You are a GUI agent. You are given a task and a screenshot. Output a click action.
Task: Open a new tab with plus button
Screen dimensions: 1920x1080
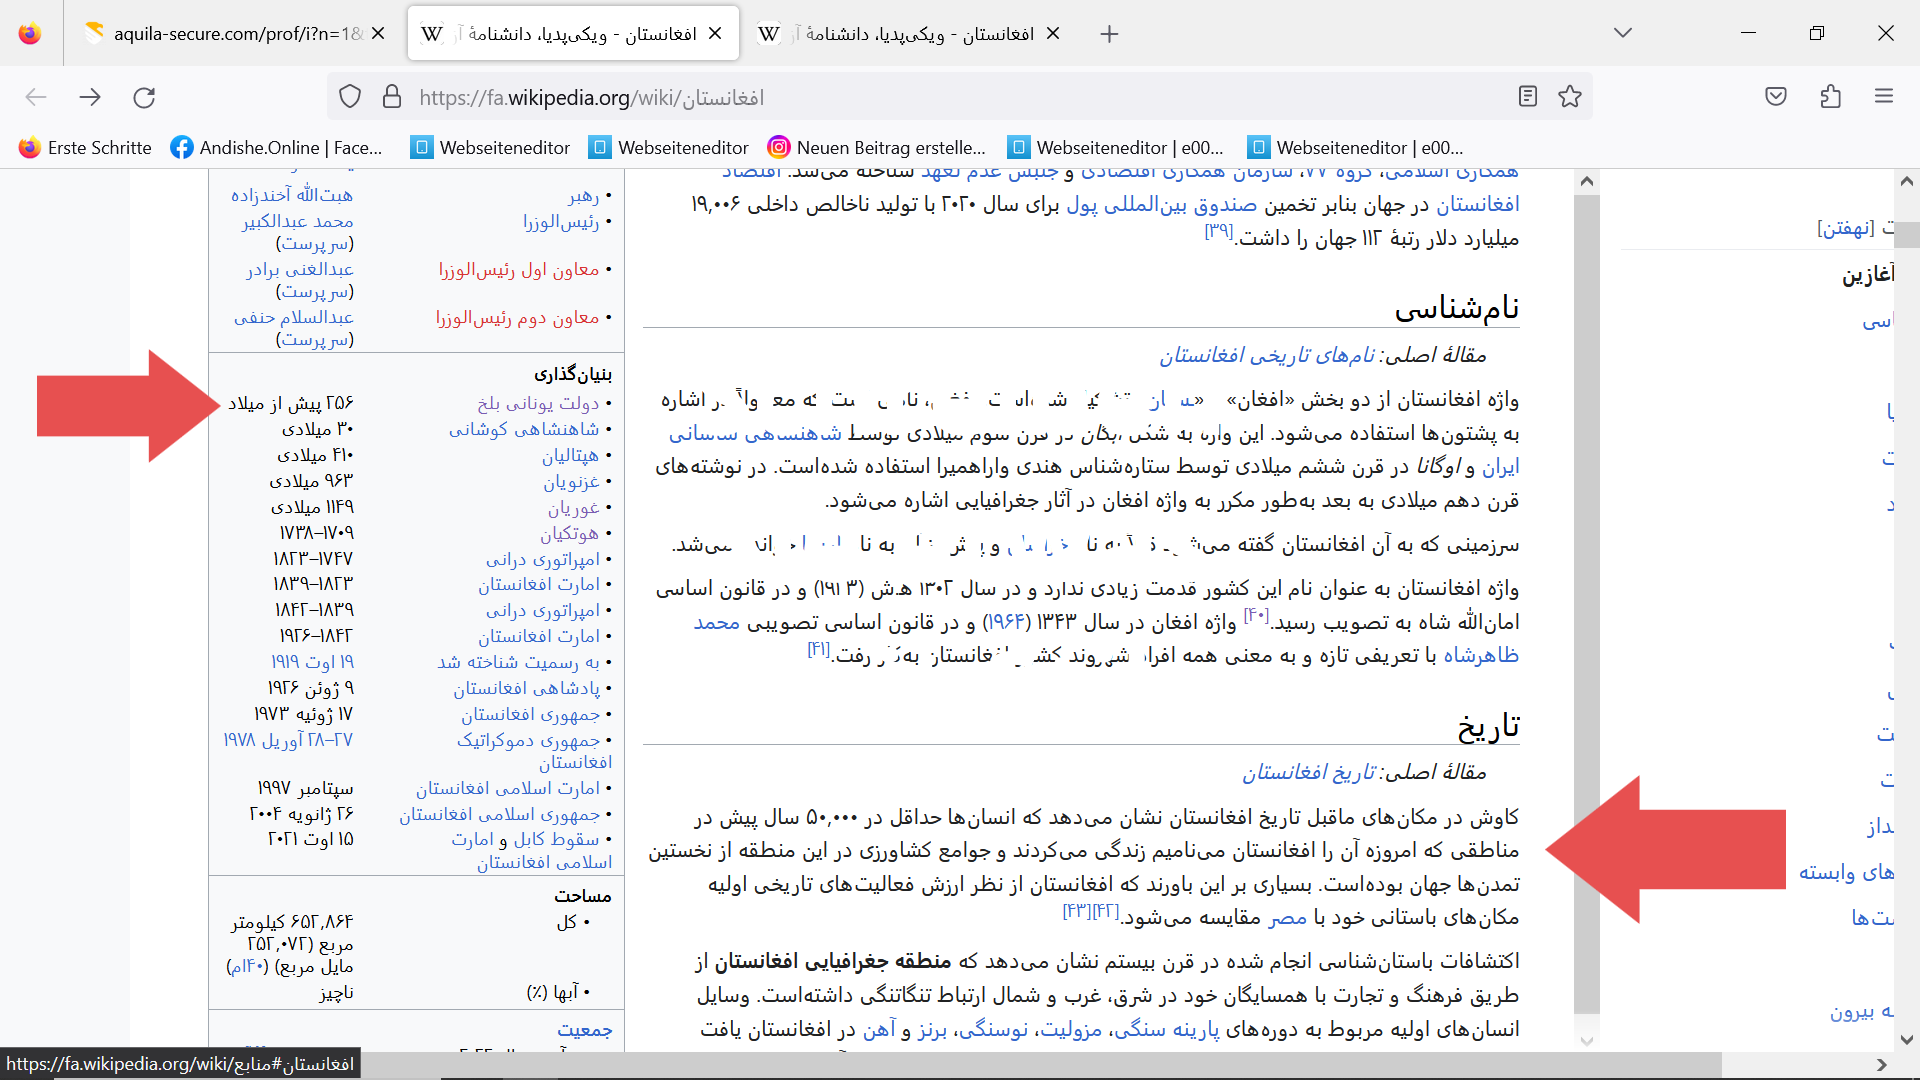coord(1109,34)
